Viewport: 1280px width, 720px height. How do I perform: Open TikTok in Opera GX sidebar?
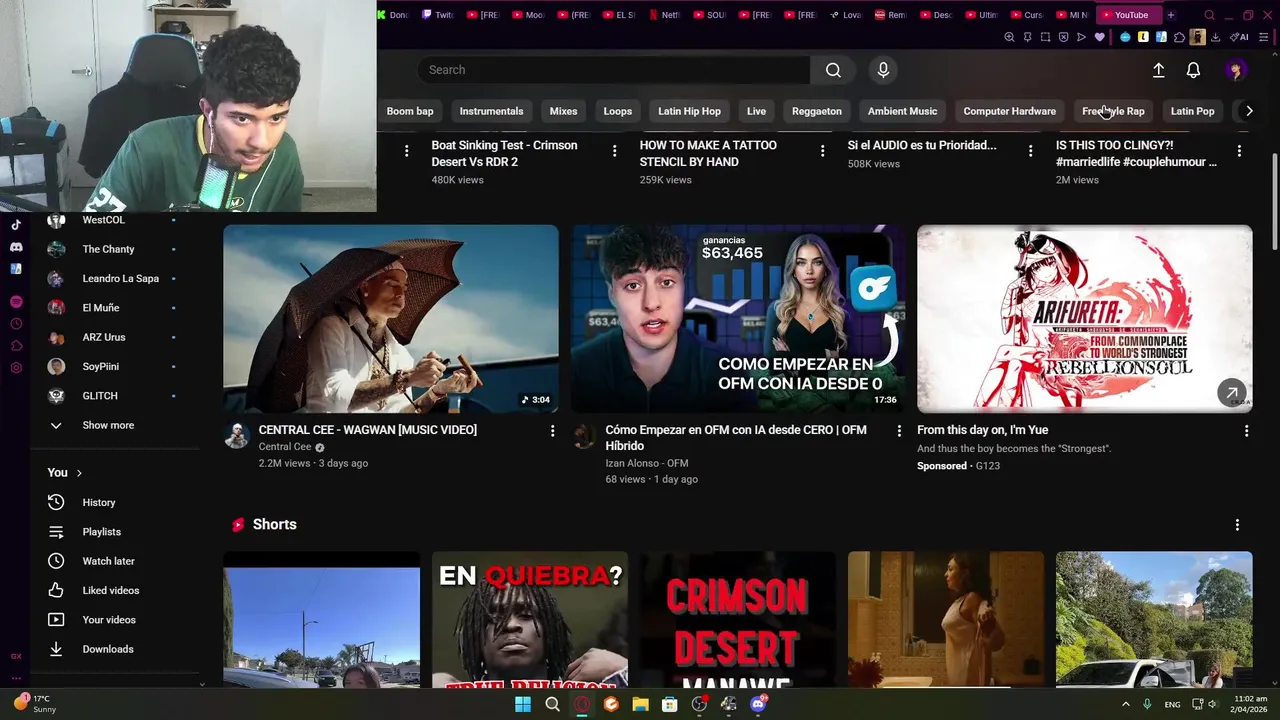(16, 225)
